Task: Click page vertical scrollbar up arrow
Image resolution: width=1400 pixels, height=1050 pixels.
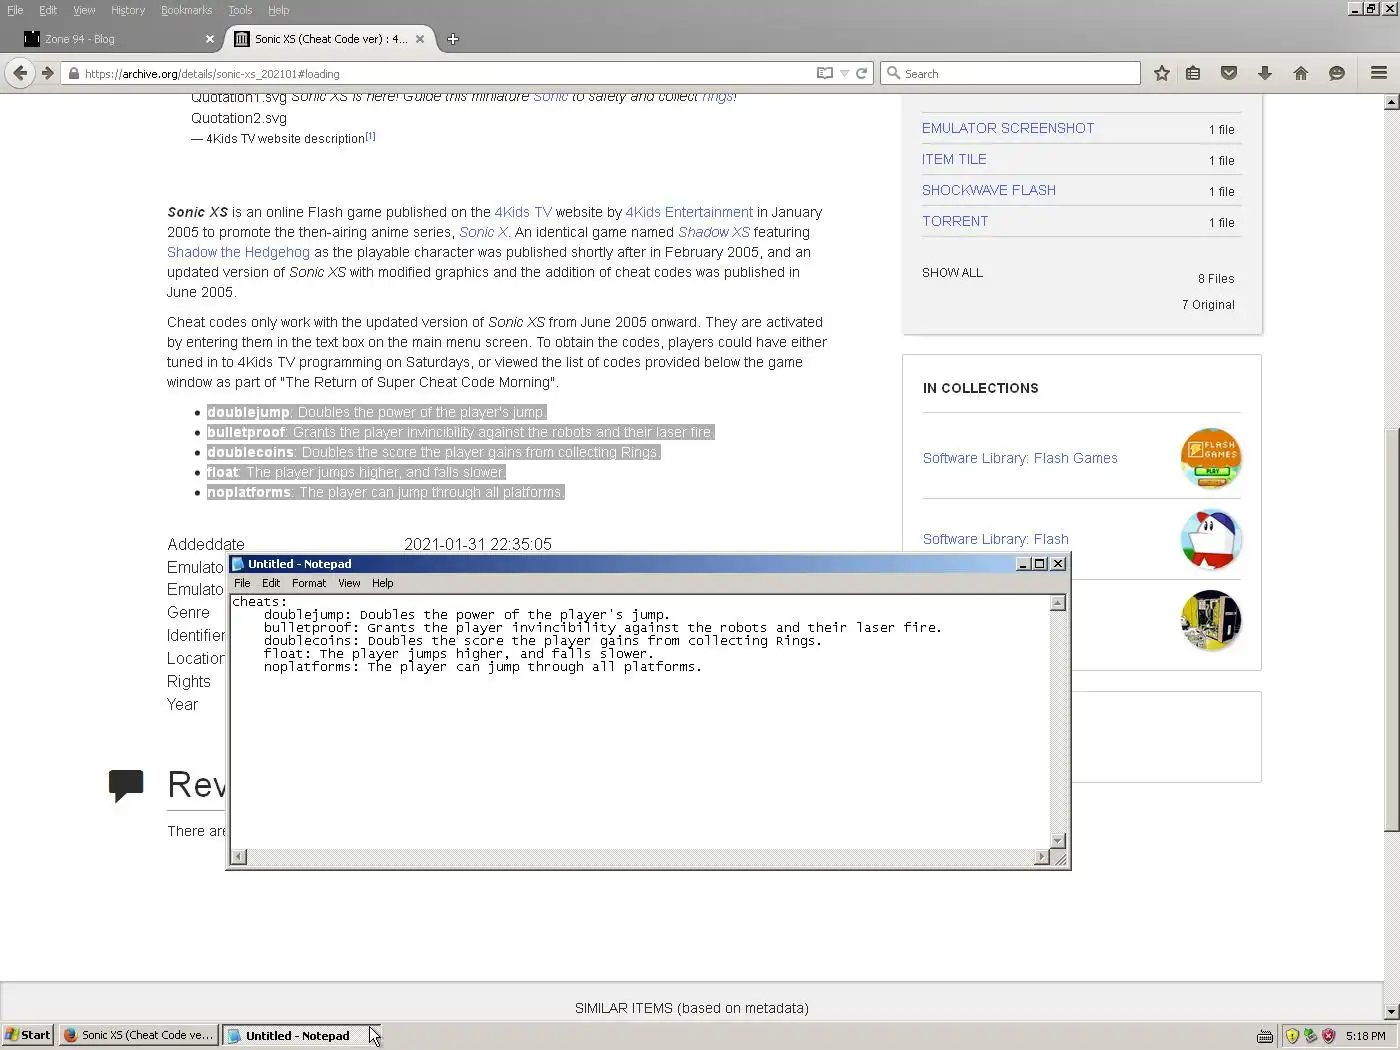Action: tap(1391, 102)
